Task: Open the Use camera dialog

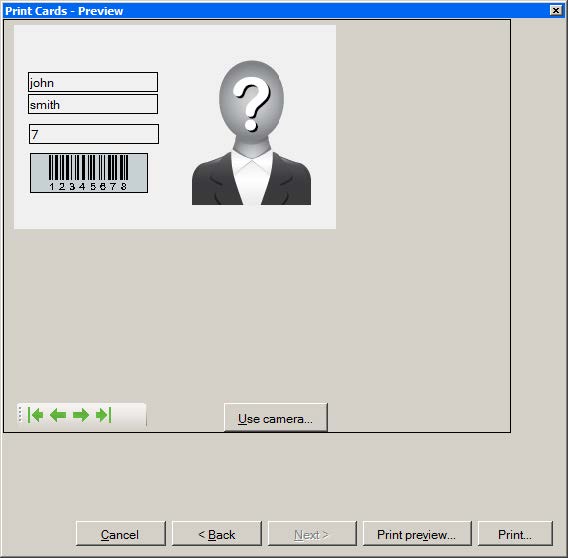Action: tap(276, 418)
